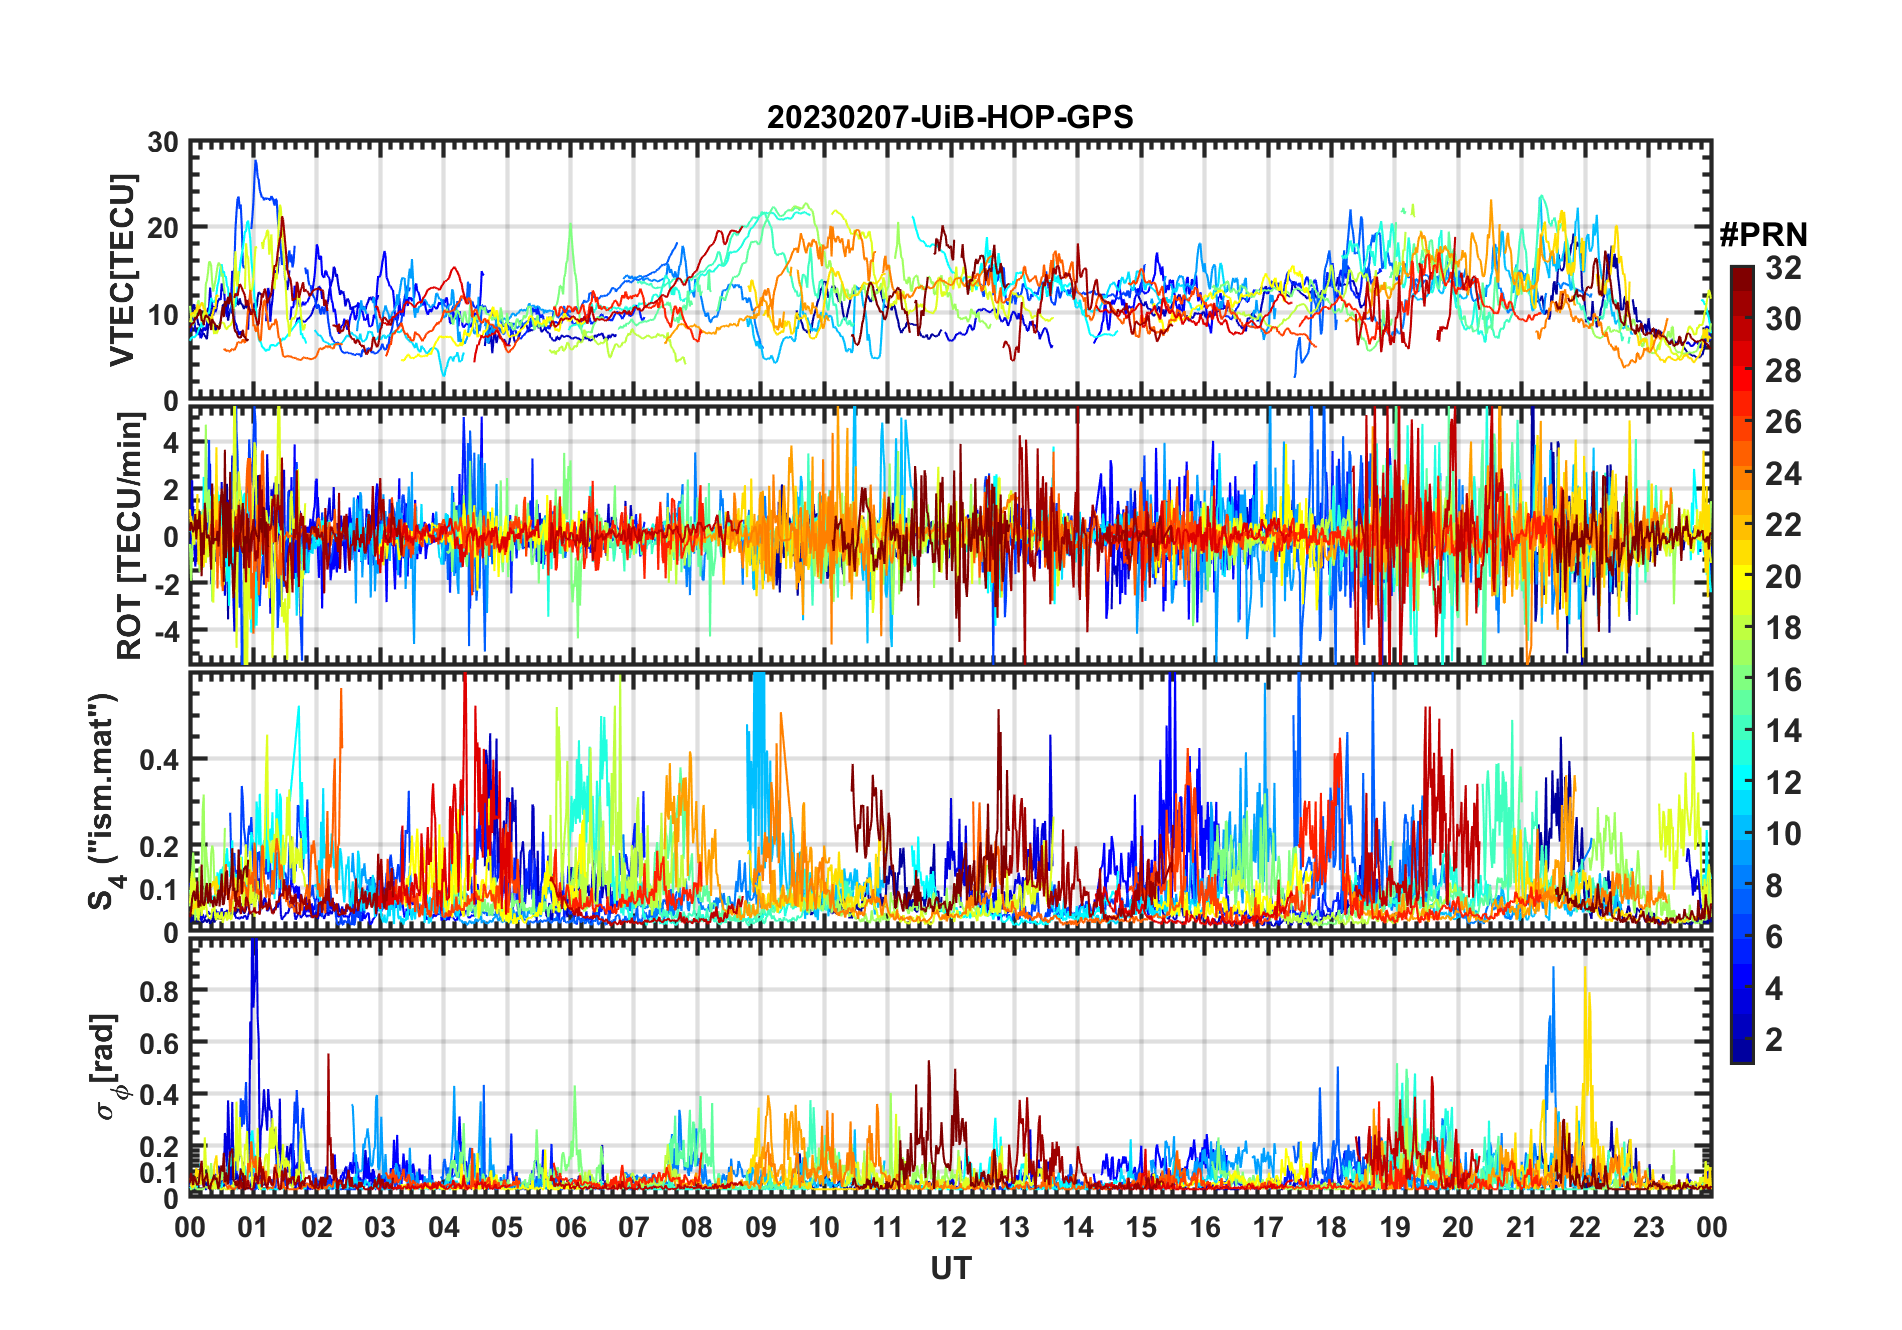1902x1330 pixels.
Task: Click the VTEC[TECU] y-axis label
Action: (122, 270)
